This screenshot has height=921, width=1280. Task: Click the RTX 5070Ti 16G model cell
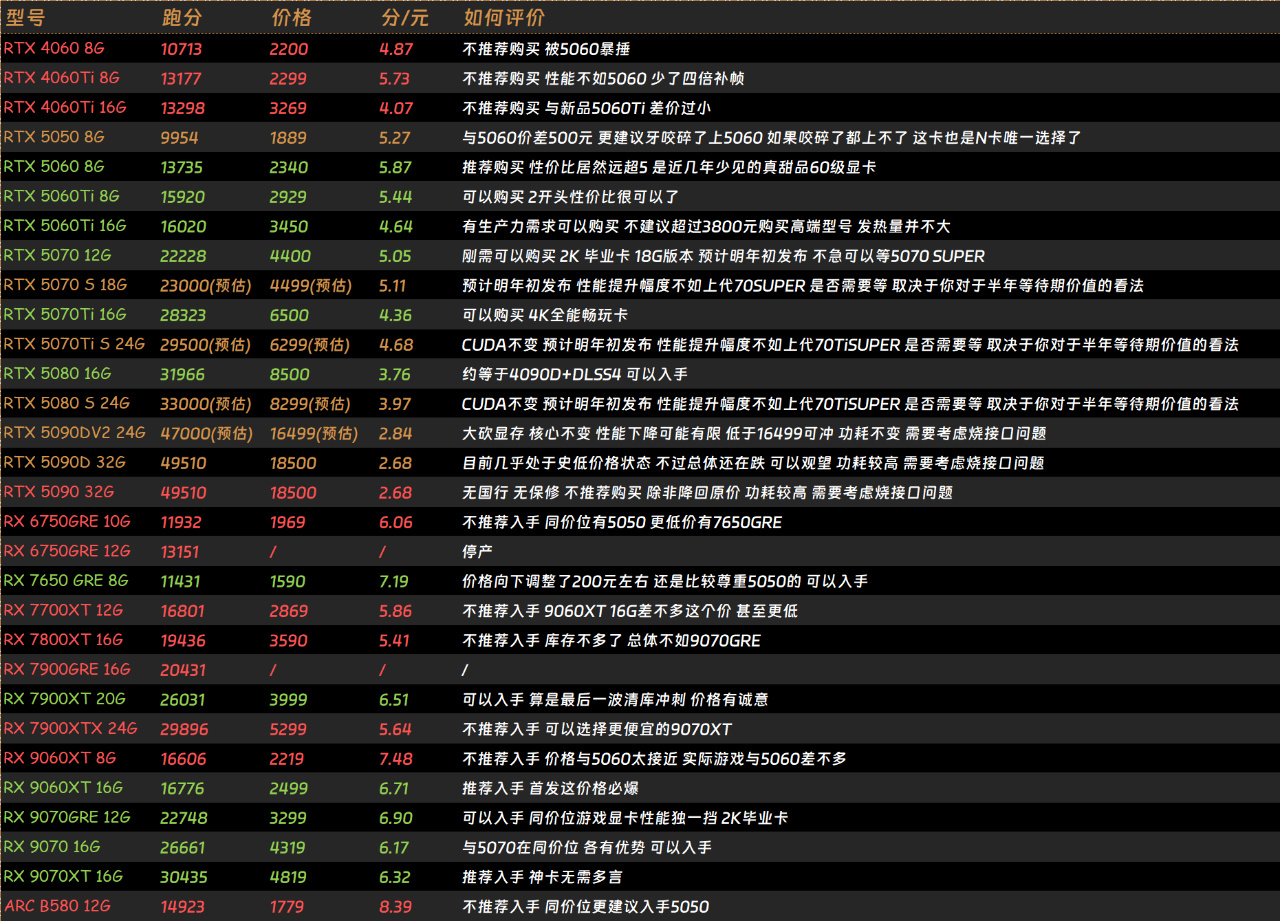66,315
